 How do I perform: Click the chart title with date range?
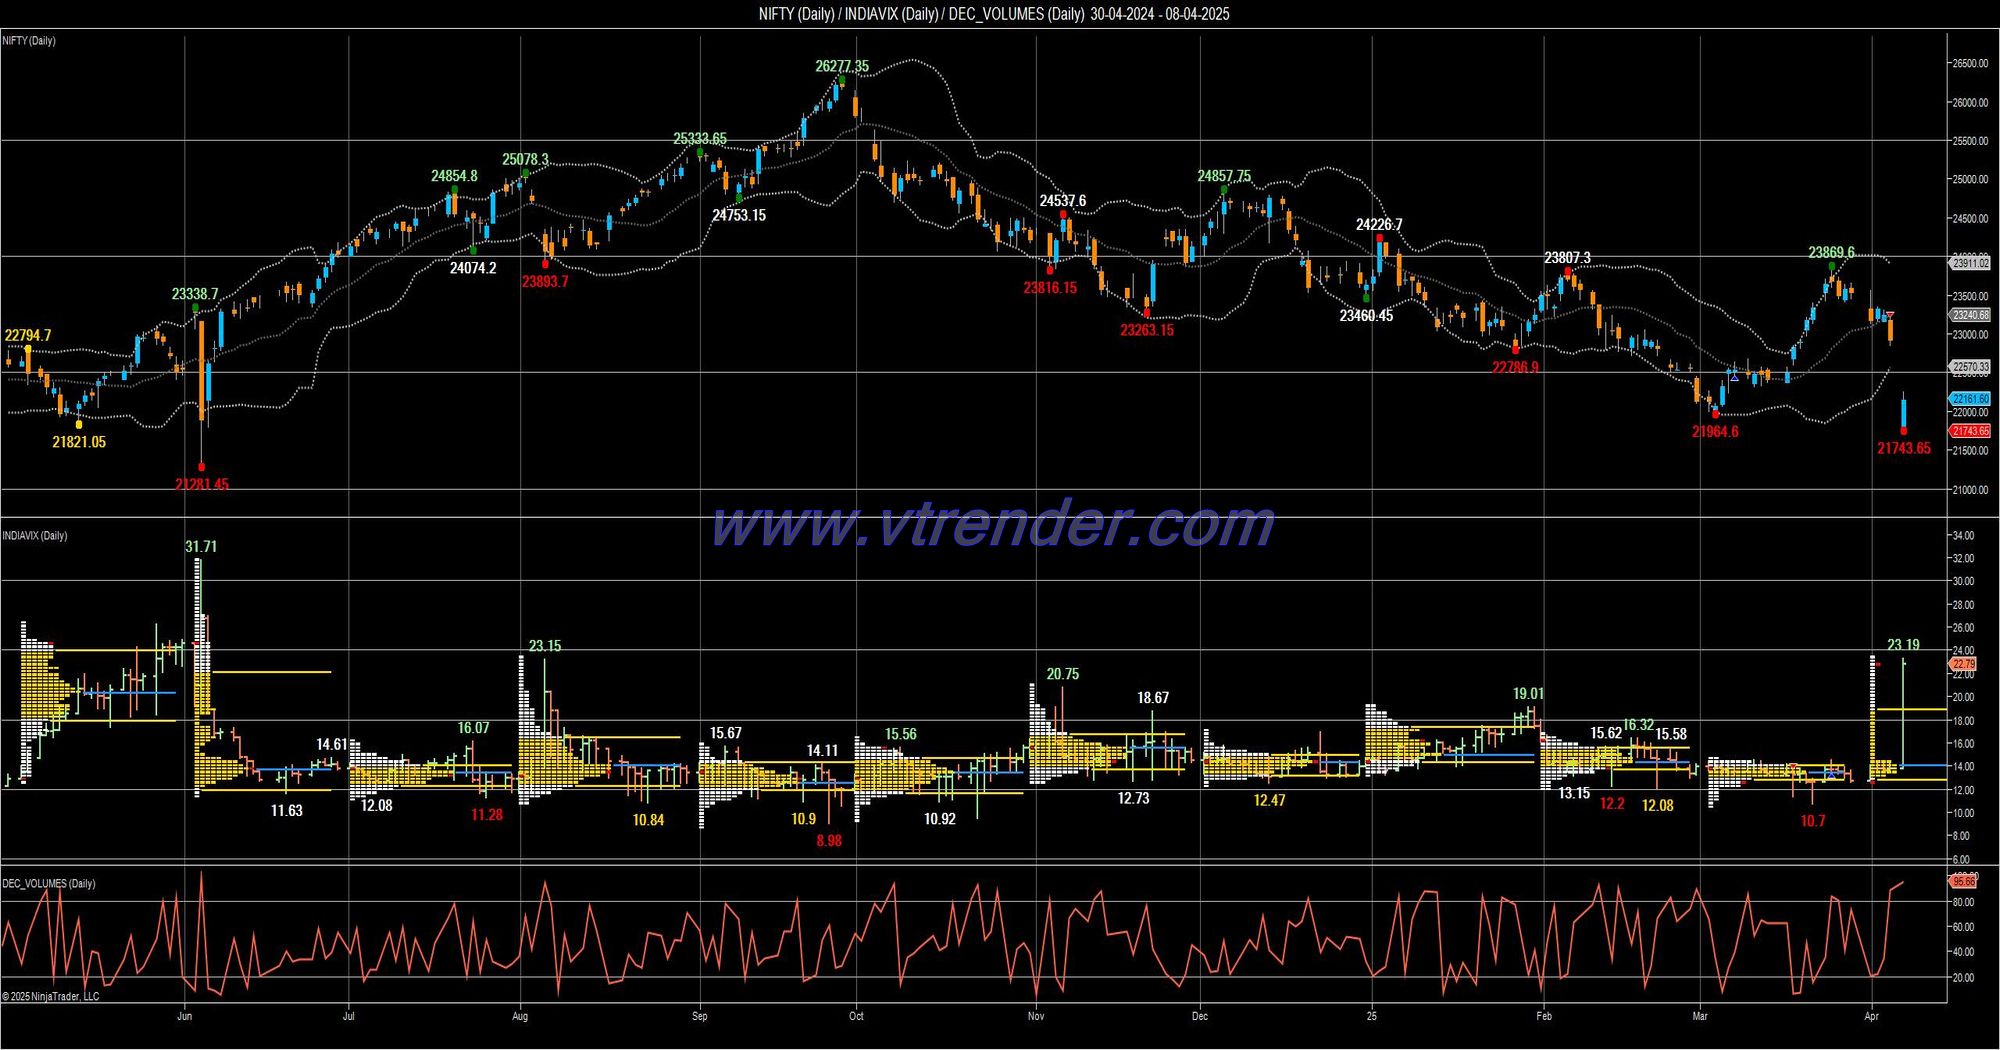coord(994,14)
